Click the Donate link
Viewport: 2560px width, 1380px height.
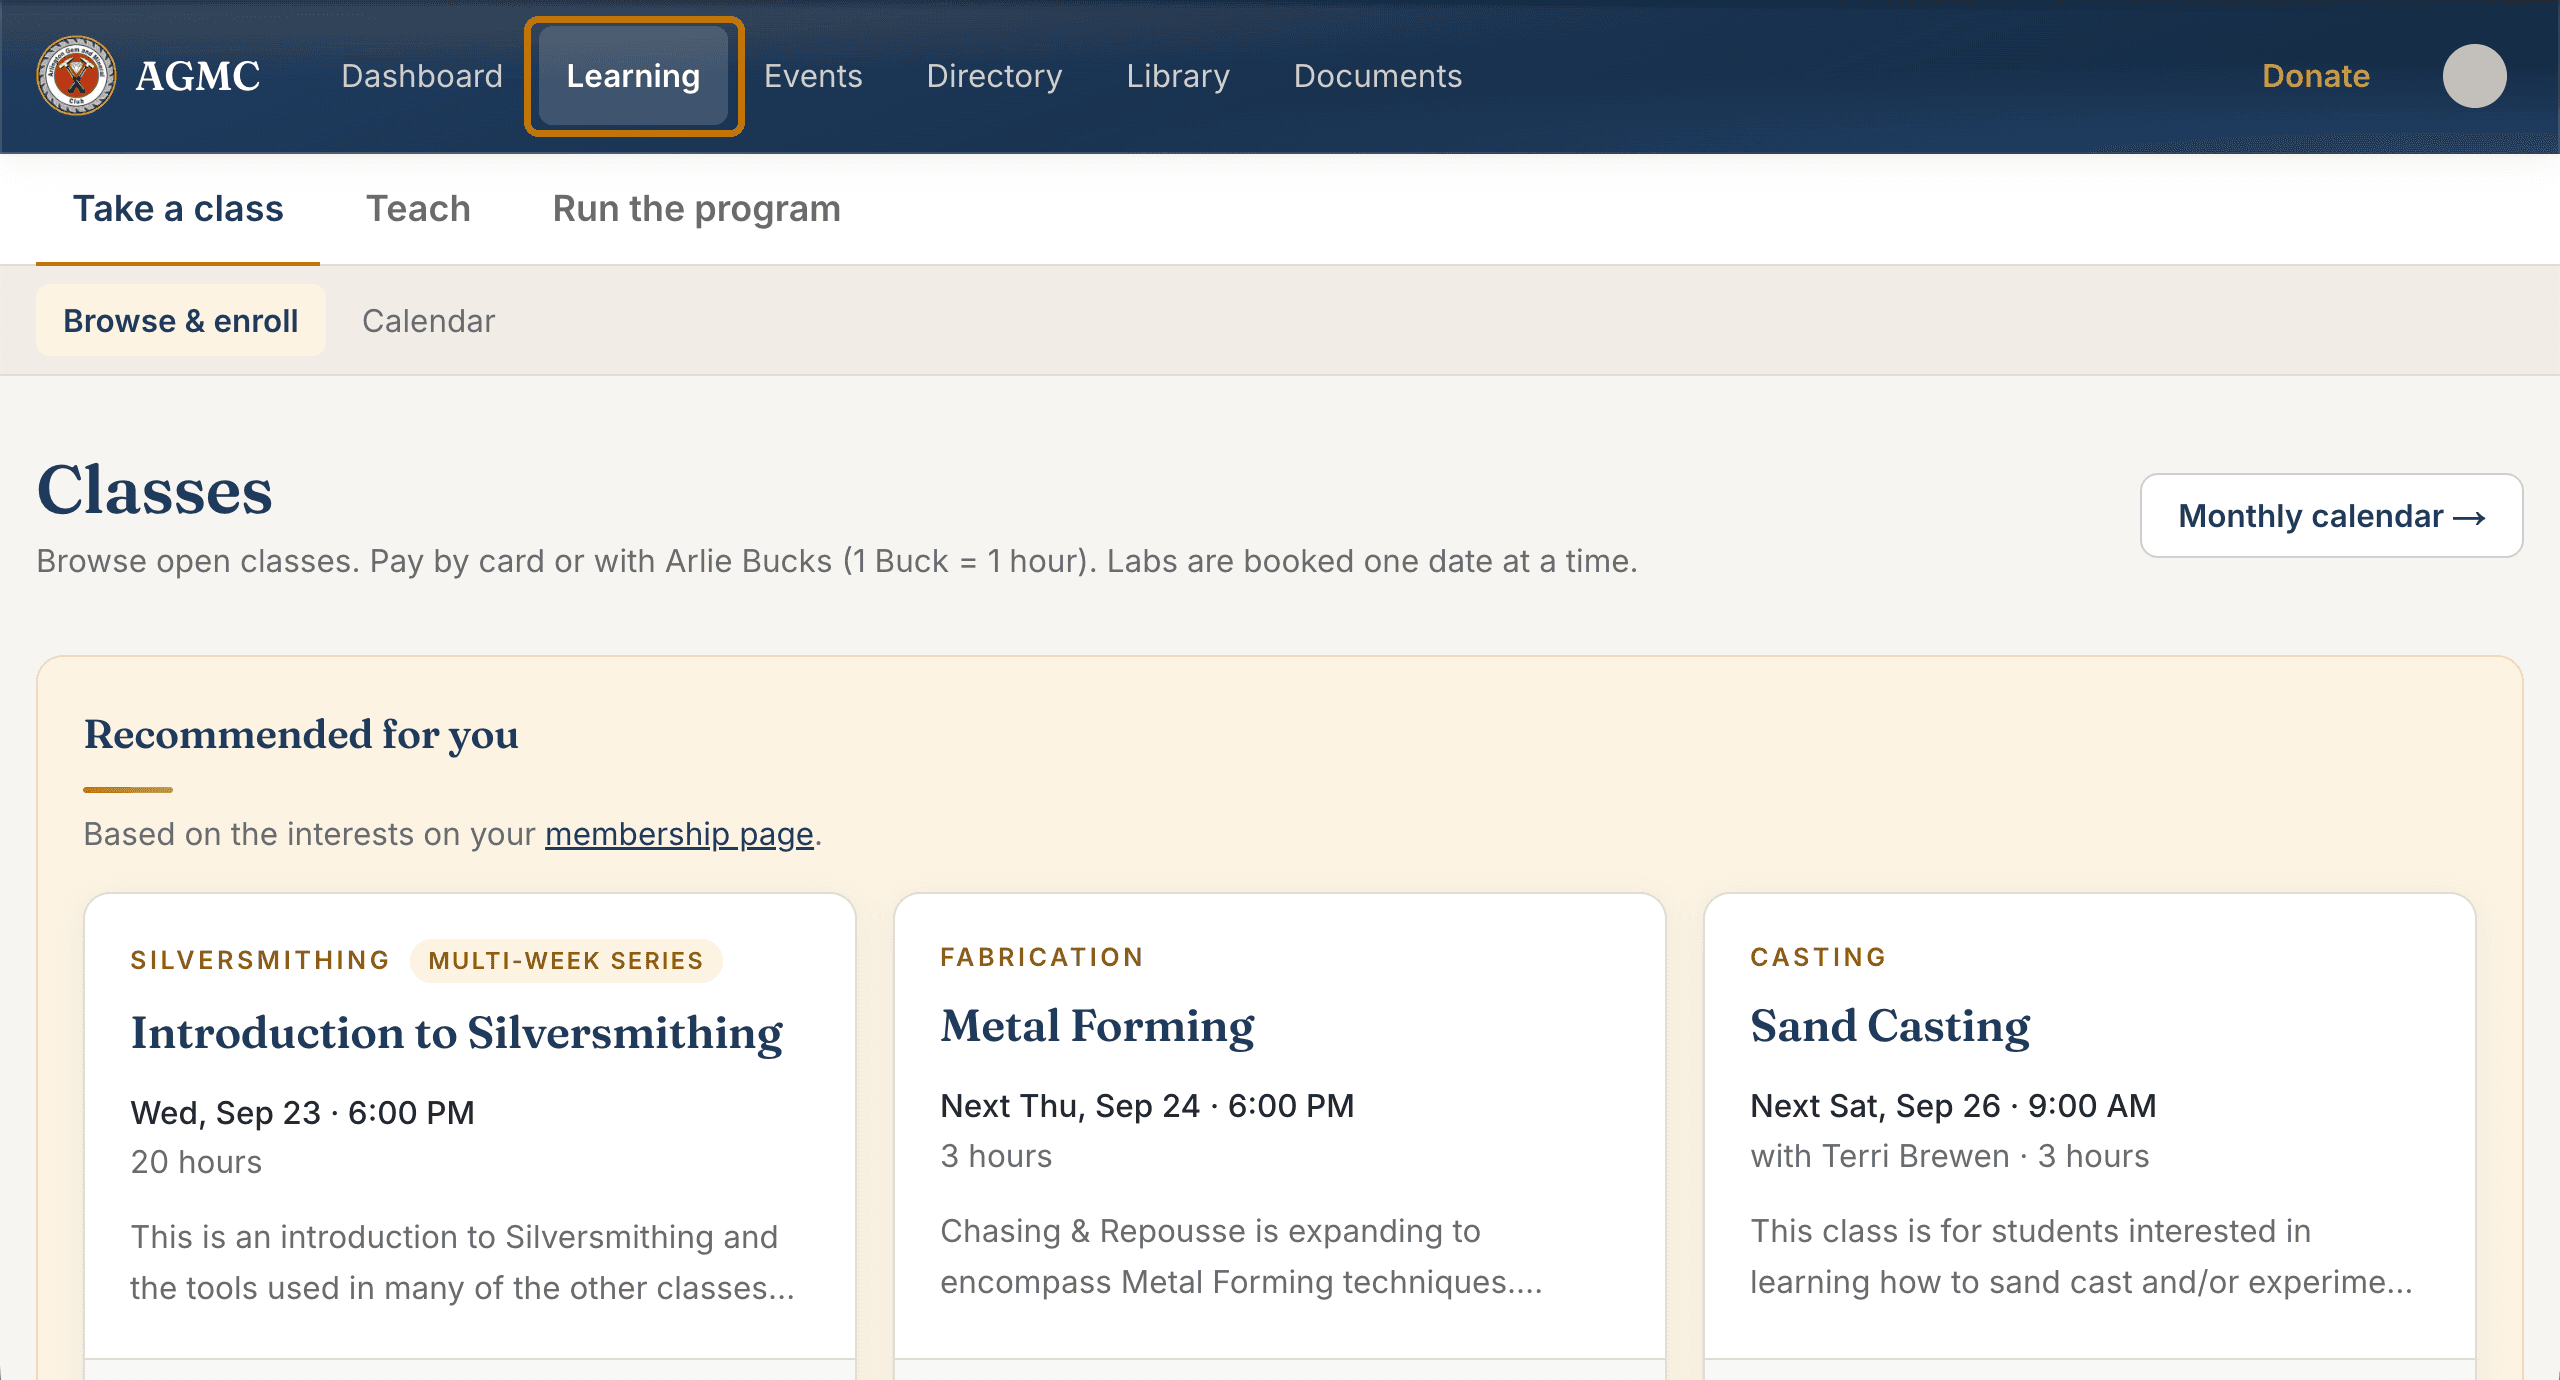[x=2316, y=76]
